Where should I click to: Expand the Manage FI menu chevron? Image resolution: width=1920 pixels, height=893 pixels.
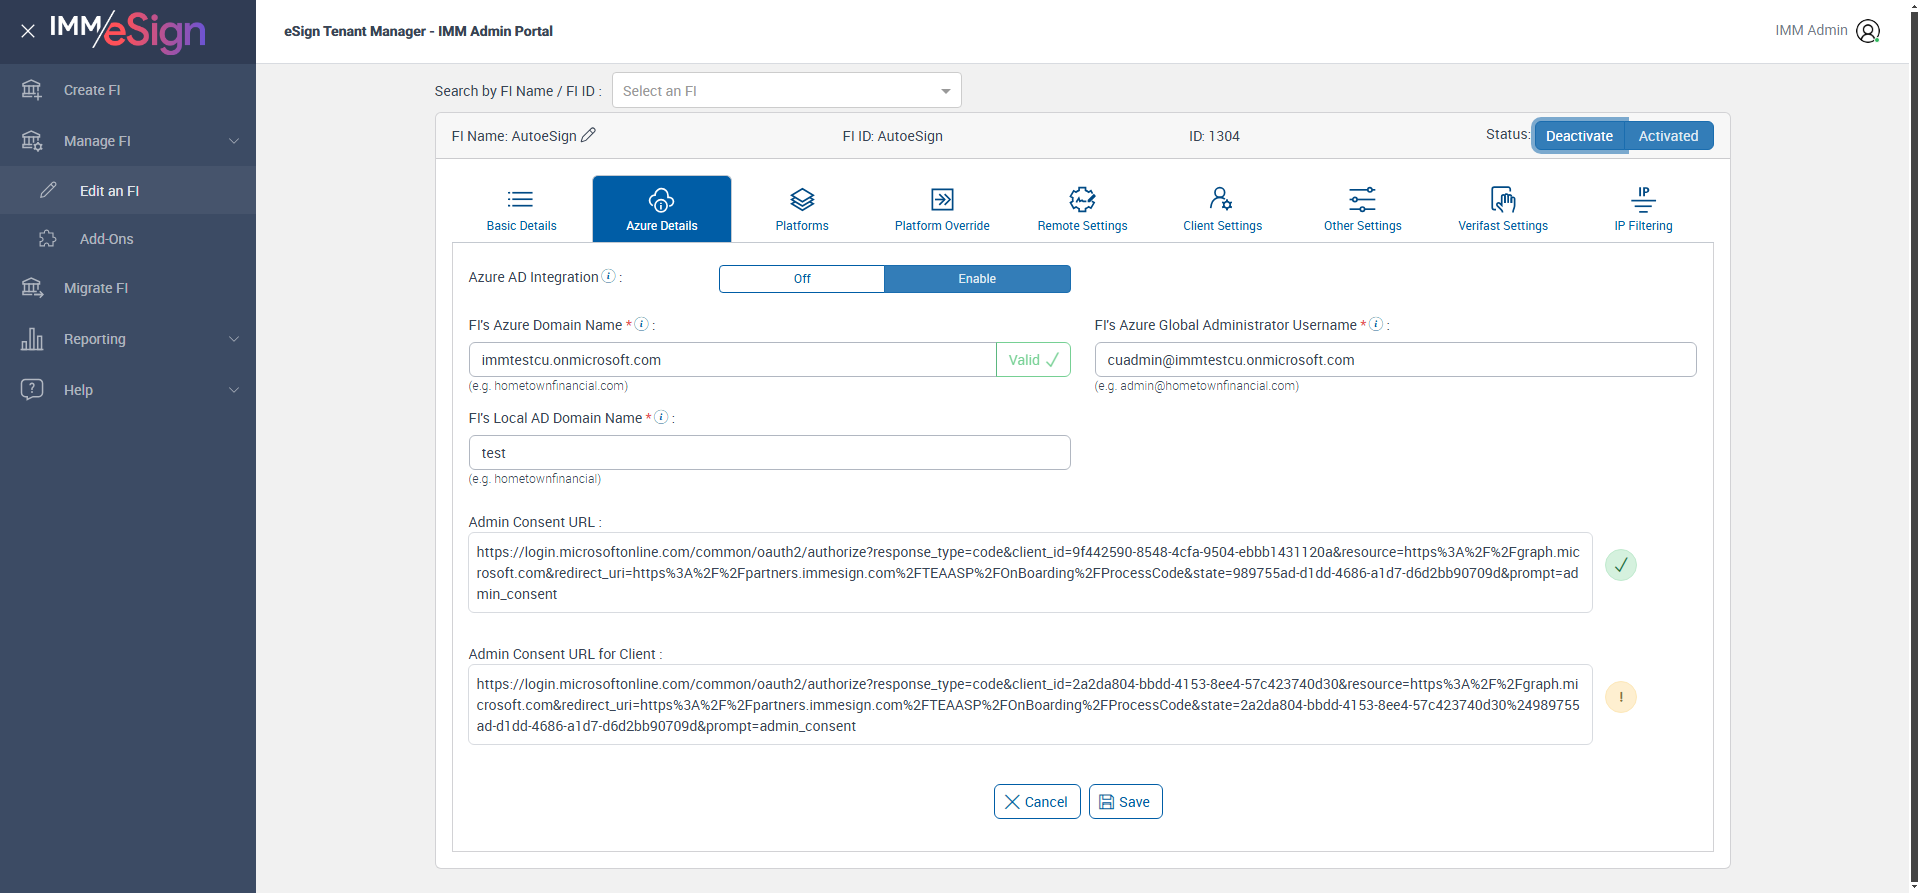pyautogui.click(x=234, y=141)
